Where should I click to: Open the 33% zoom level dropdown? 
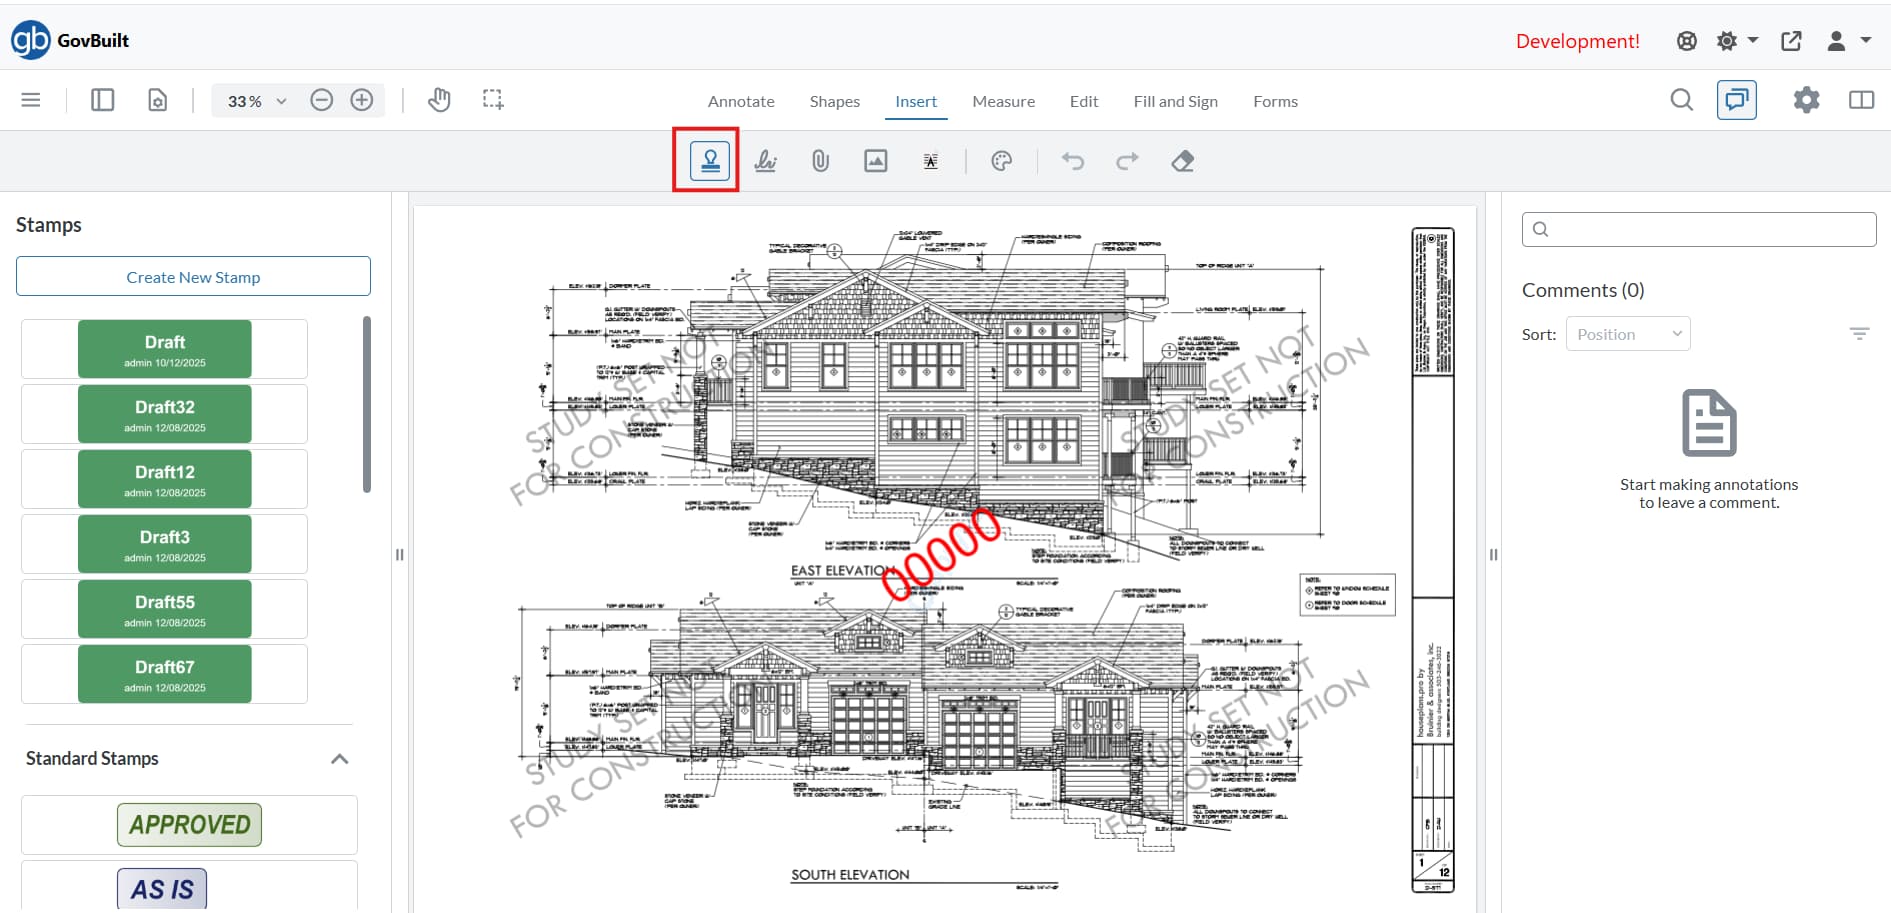pos(257,101)
